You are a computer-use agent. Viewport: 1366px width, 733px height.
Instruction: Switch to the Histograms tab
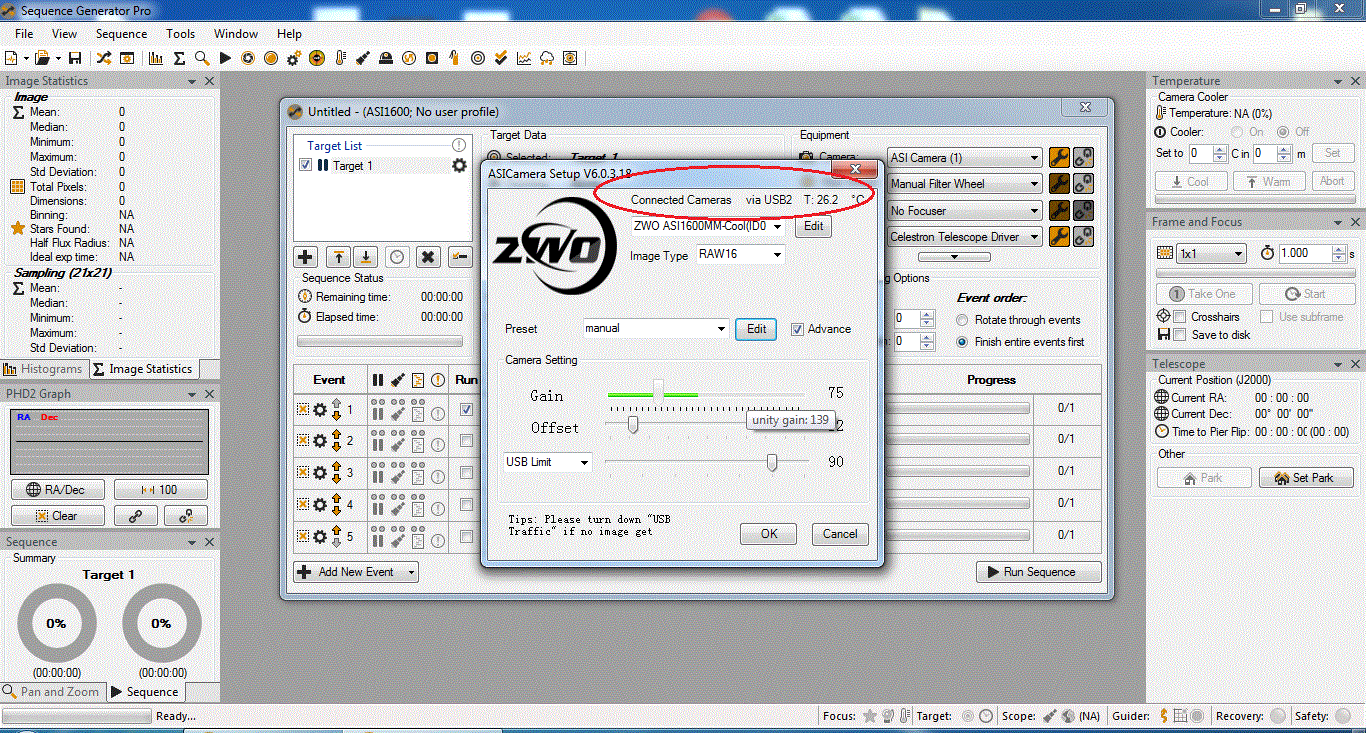tap(45, 369)
